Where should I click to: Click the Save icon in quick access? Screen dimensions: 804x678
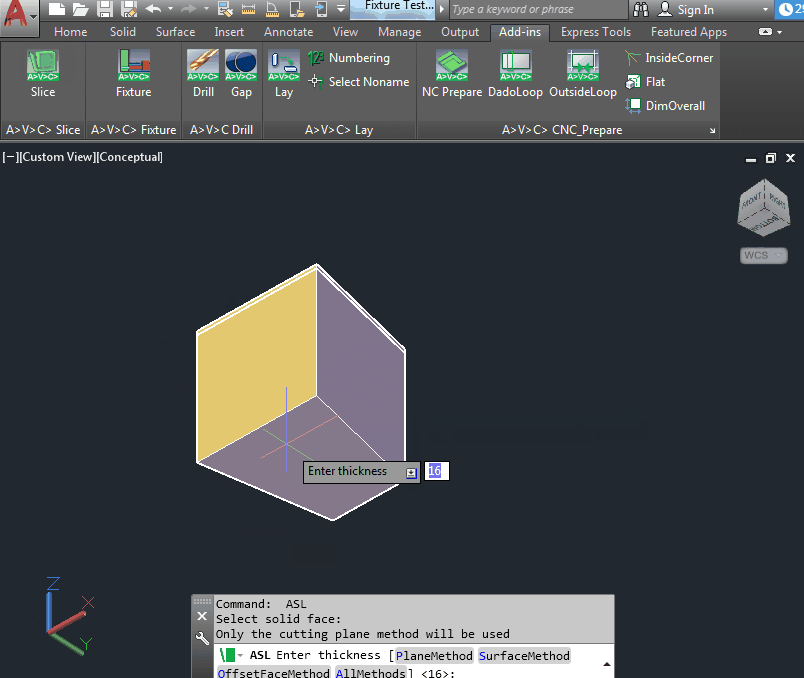105,9
